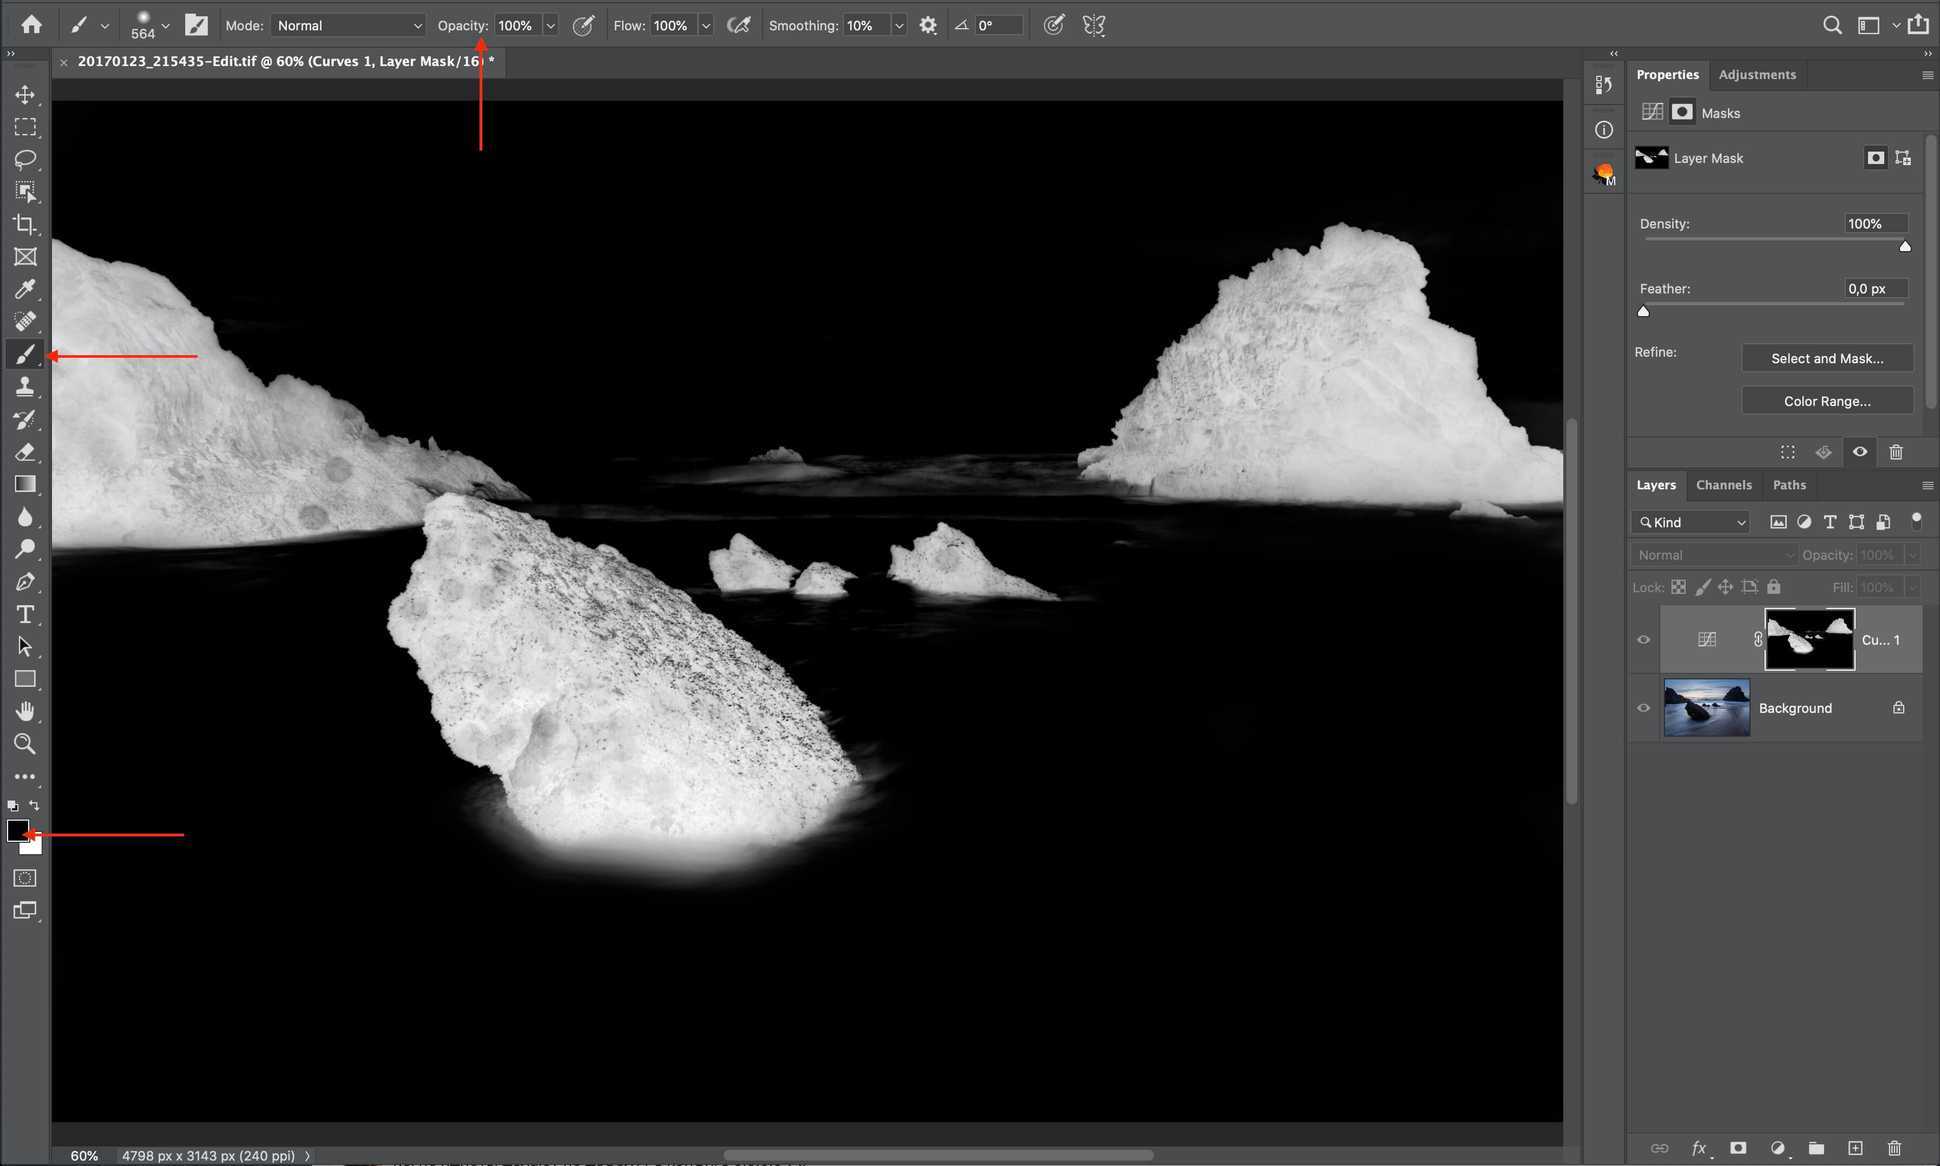Expand the Flow slider dropdown
The width and height of the screenshot is (1940, 1166).
coord(706,25)
